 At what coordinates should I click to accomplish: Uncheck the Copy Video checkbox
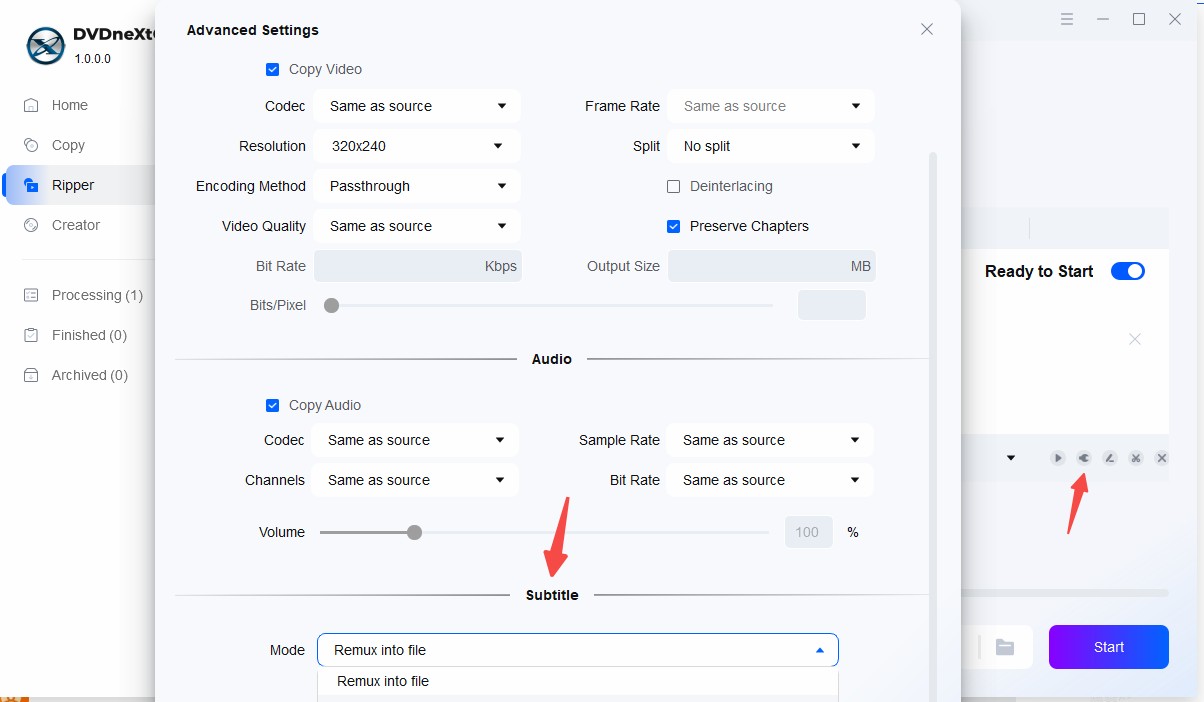click(272, 70)
